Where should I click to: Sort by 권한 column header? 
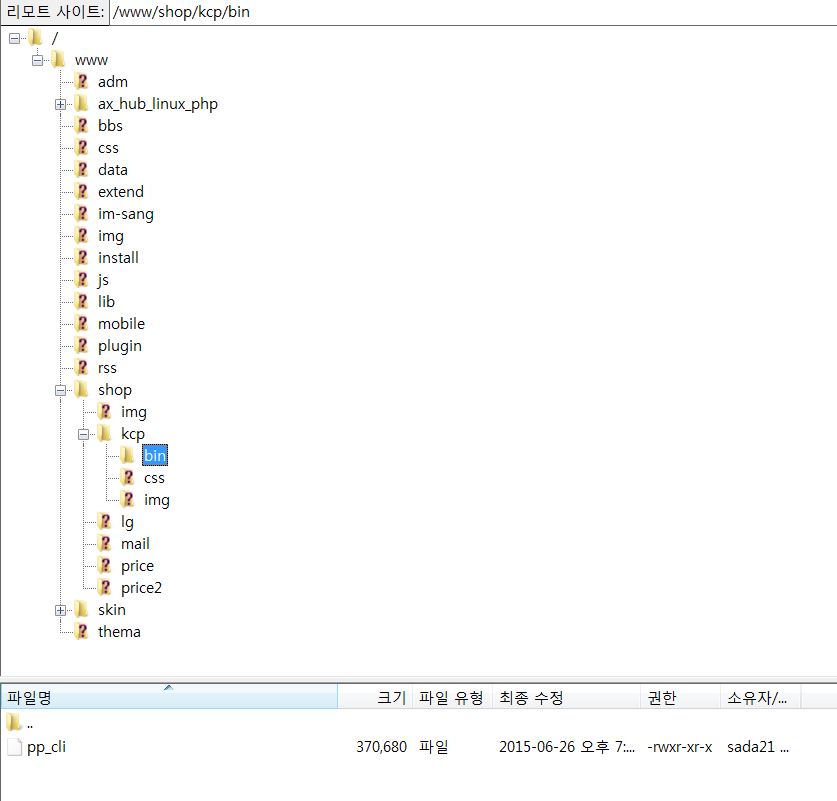681,697
